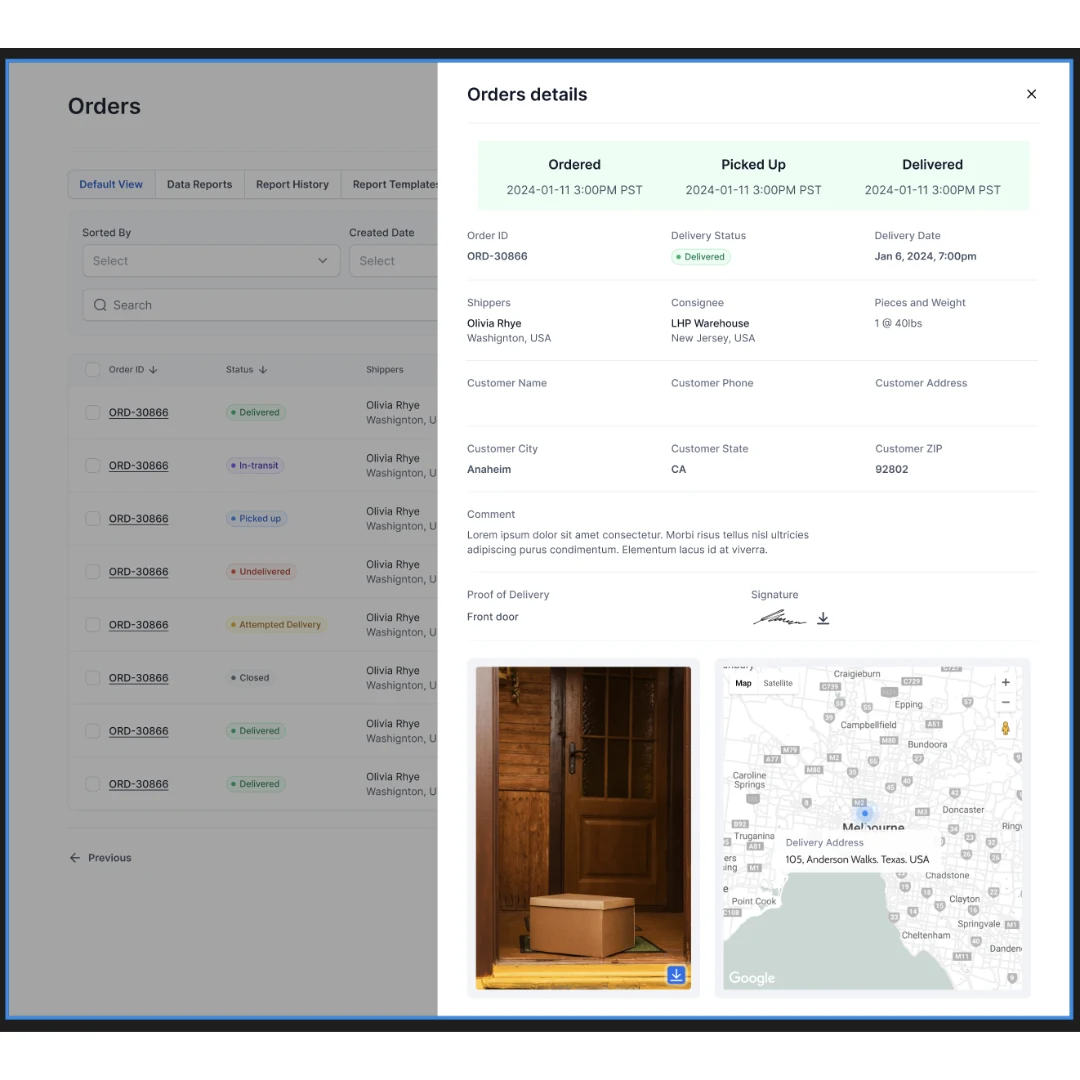Switch to the Report History tab
Image resolution: width=1080 pixels, height=1080 pixels.
[x=292, y=185]
